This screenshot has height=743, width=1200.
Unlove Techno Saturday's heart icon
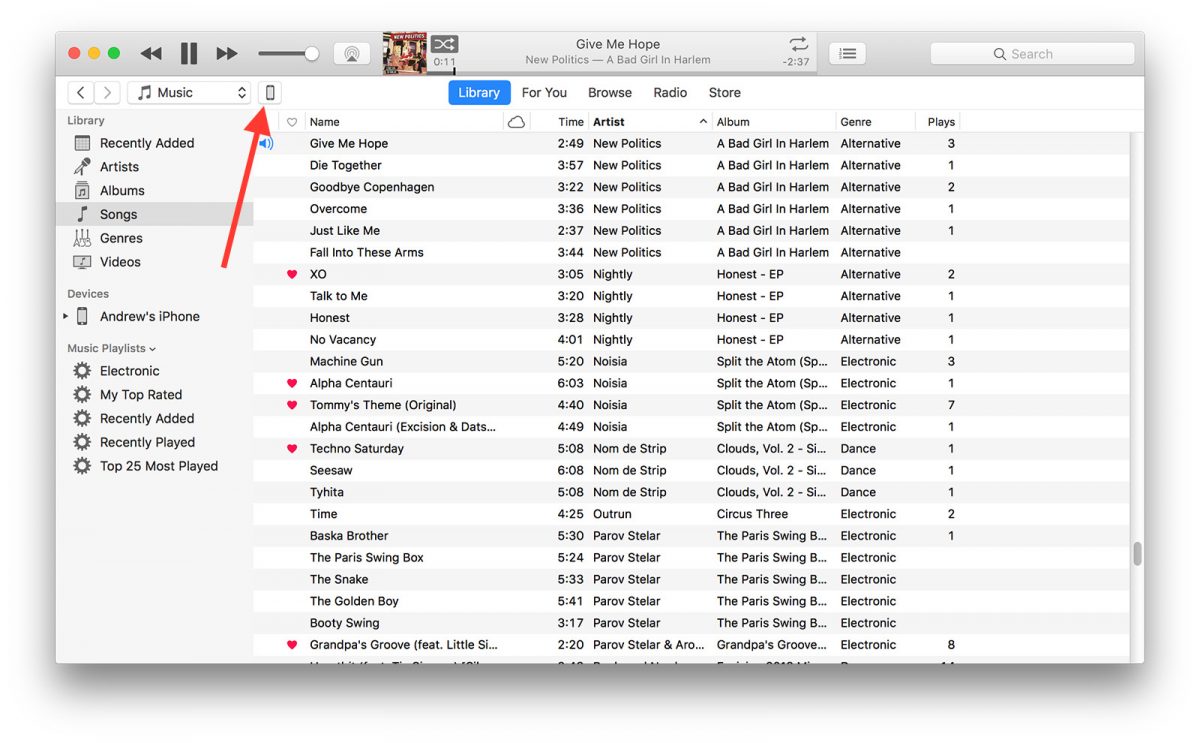pyautogui.click(x=291, y=448)
